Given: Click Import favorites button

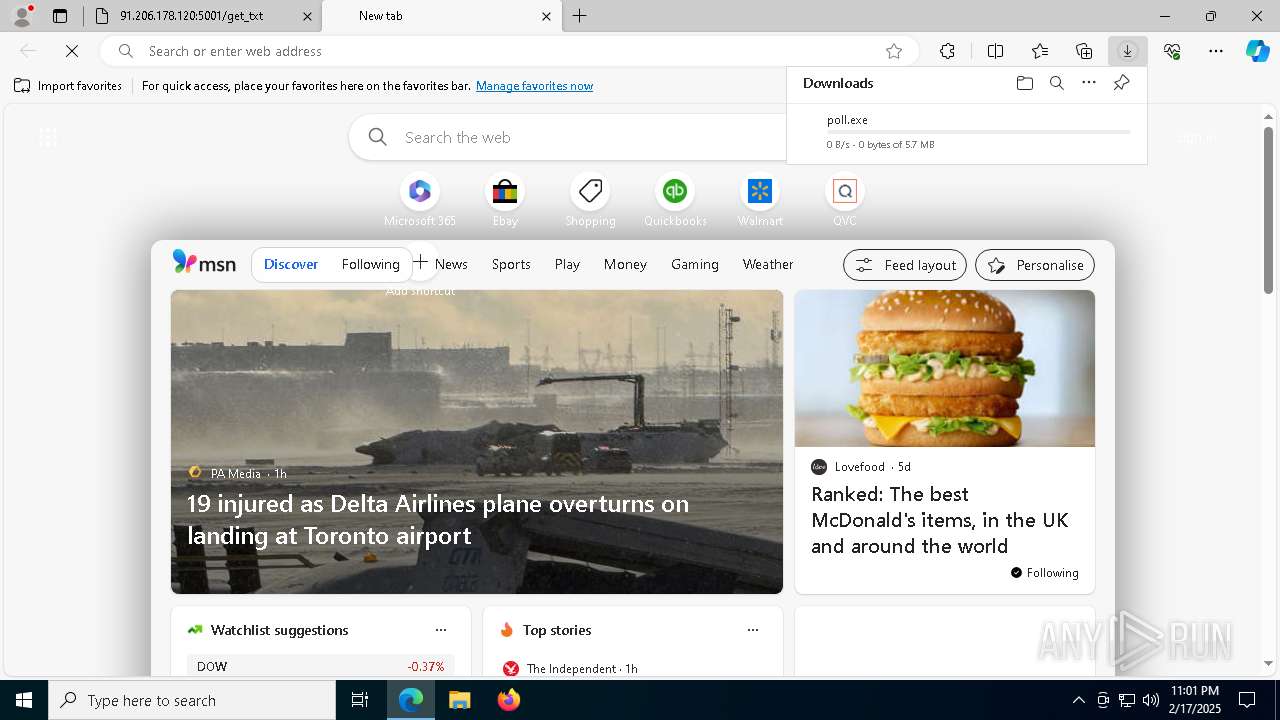Looking at the screenshot, I should tap(68, 86).
